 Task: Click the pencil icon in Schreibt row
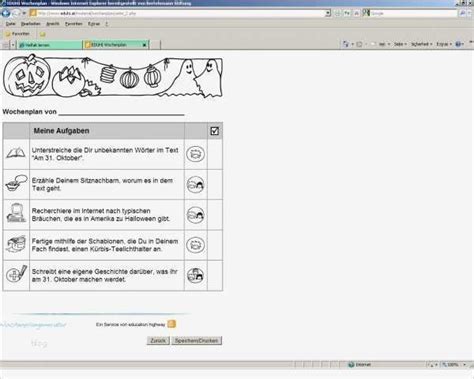click(x=16, y=274)
